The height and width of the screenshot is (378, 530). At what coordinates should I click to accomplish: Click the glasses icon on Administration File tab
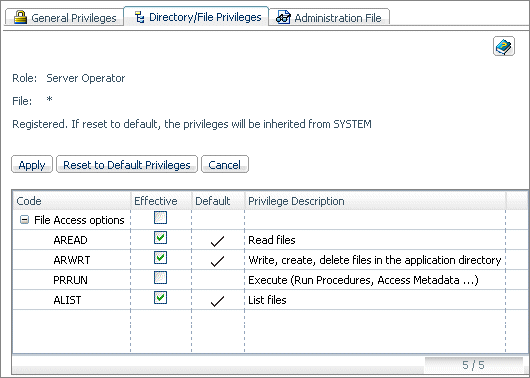pos(283,17)
